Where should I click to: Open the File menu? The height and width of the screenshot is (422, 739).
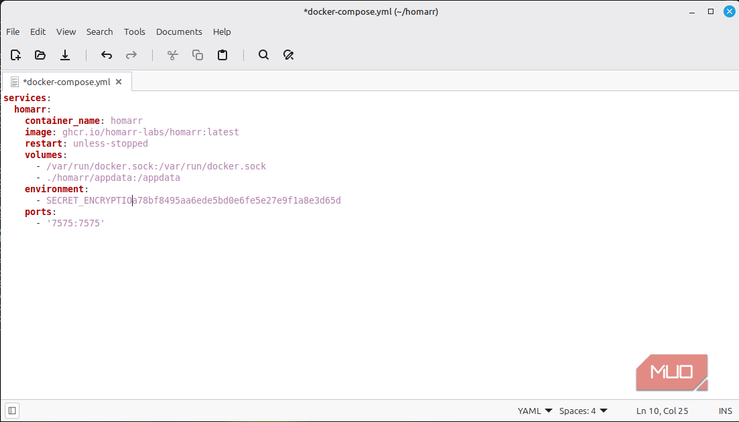pyautogui.click(x=13, y=32)
